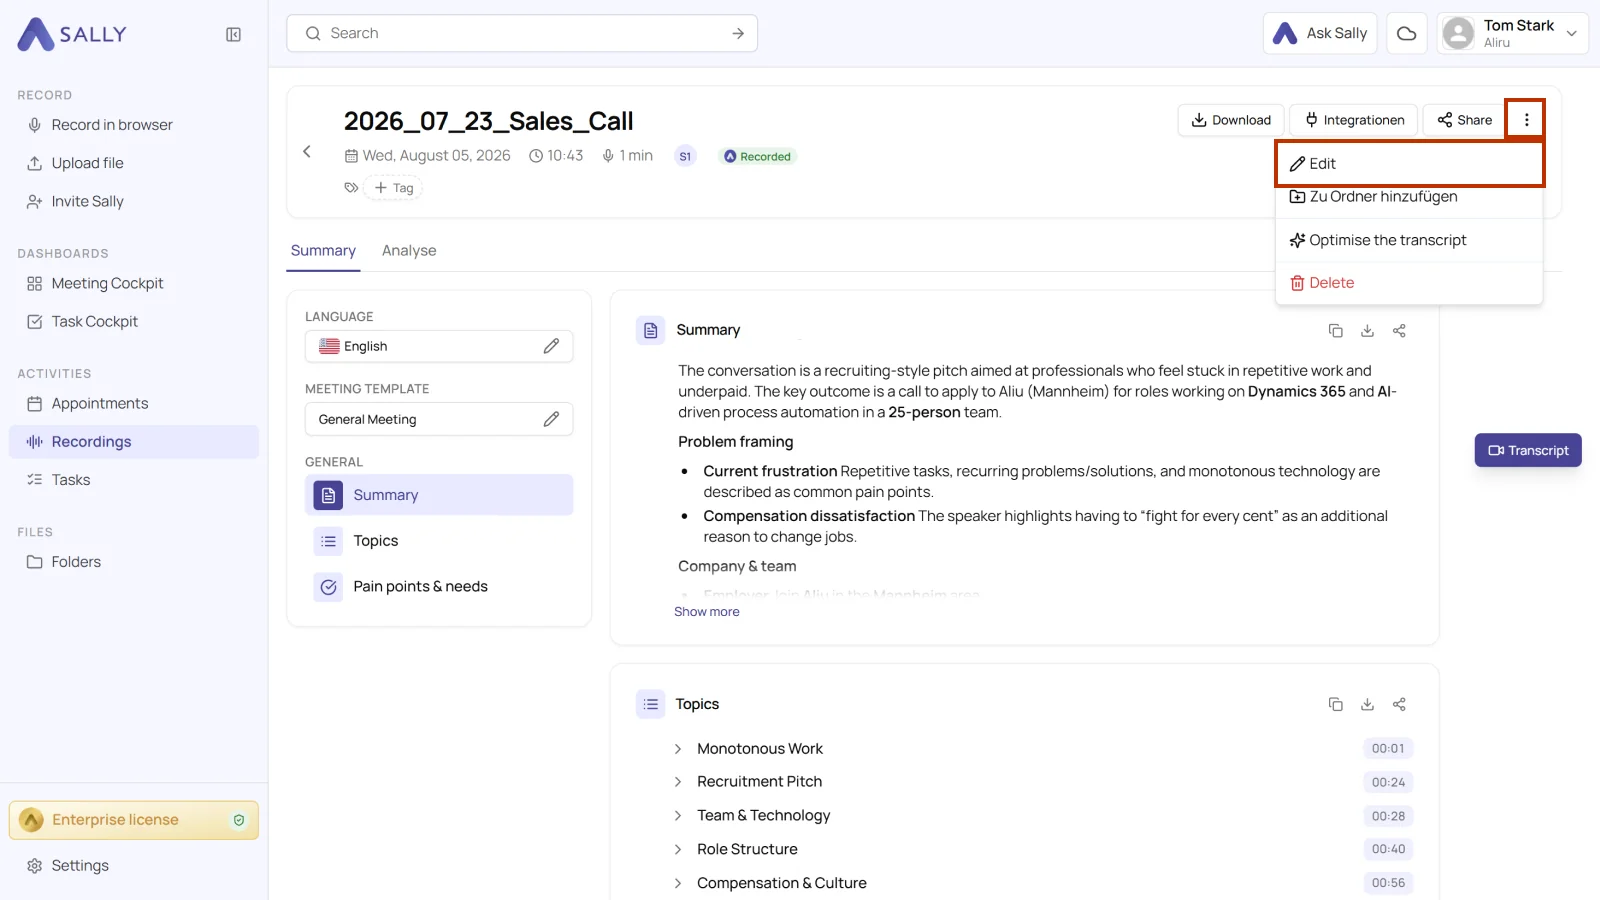The width and height of the screenshot is (1600, 900).
Task: Copy the Topics section content
Action: click(1335, 705)
